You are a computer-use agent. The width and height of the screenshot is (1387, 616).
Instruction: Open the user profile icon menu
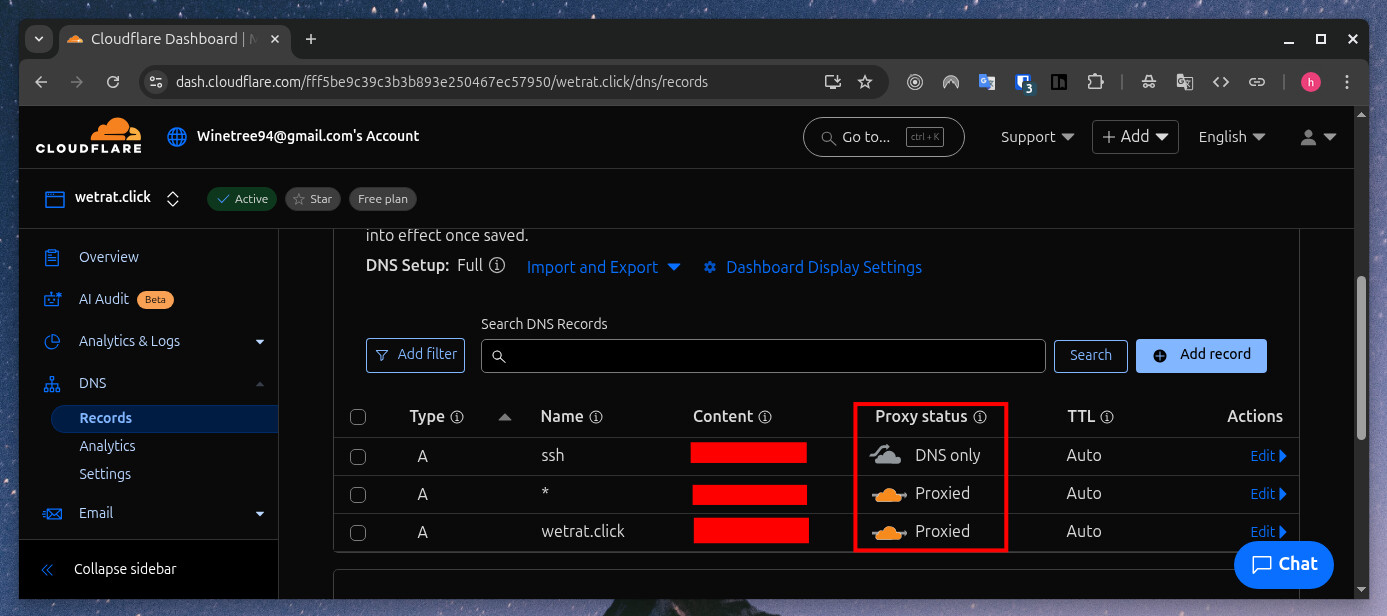[x=1317, y=137]
